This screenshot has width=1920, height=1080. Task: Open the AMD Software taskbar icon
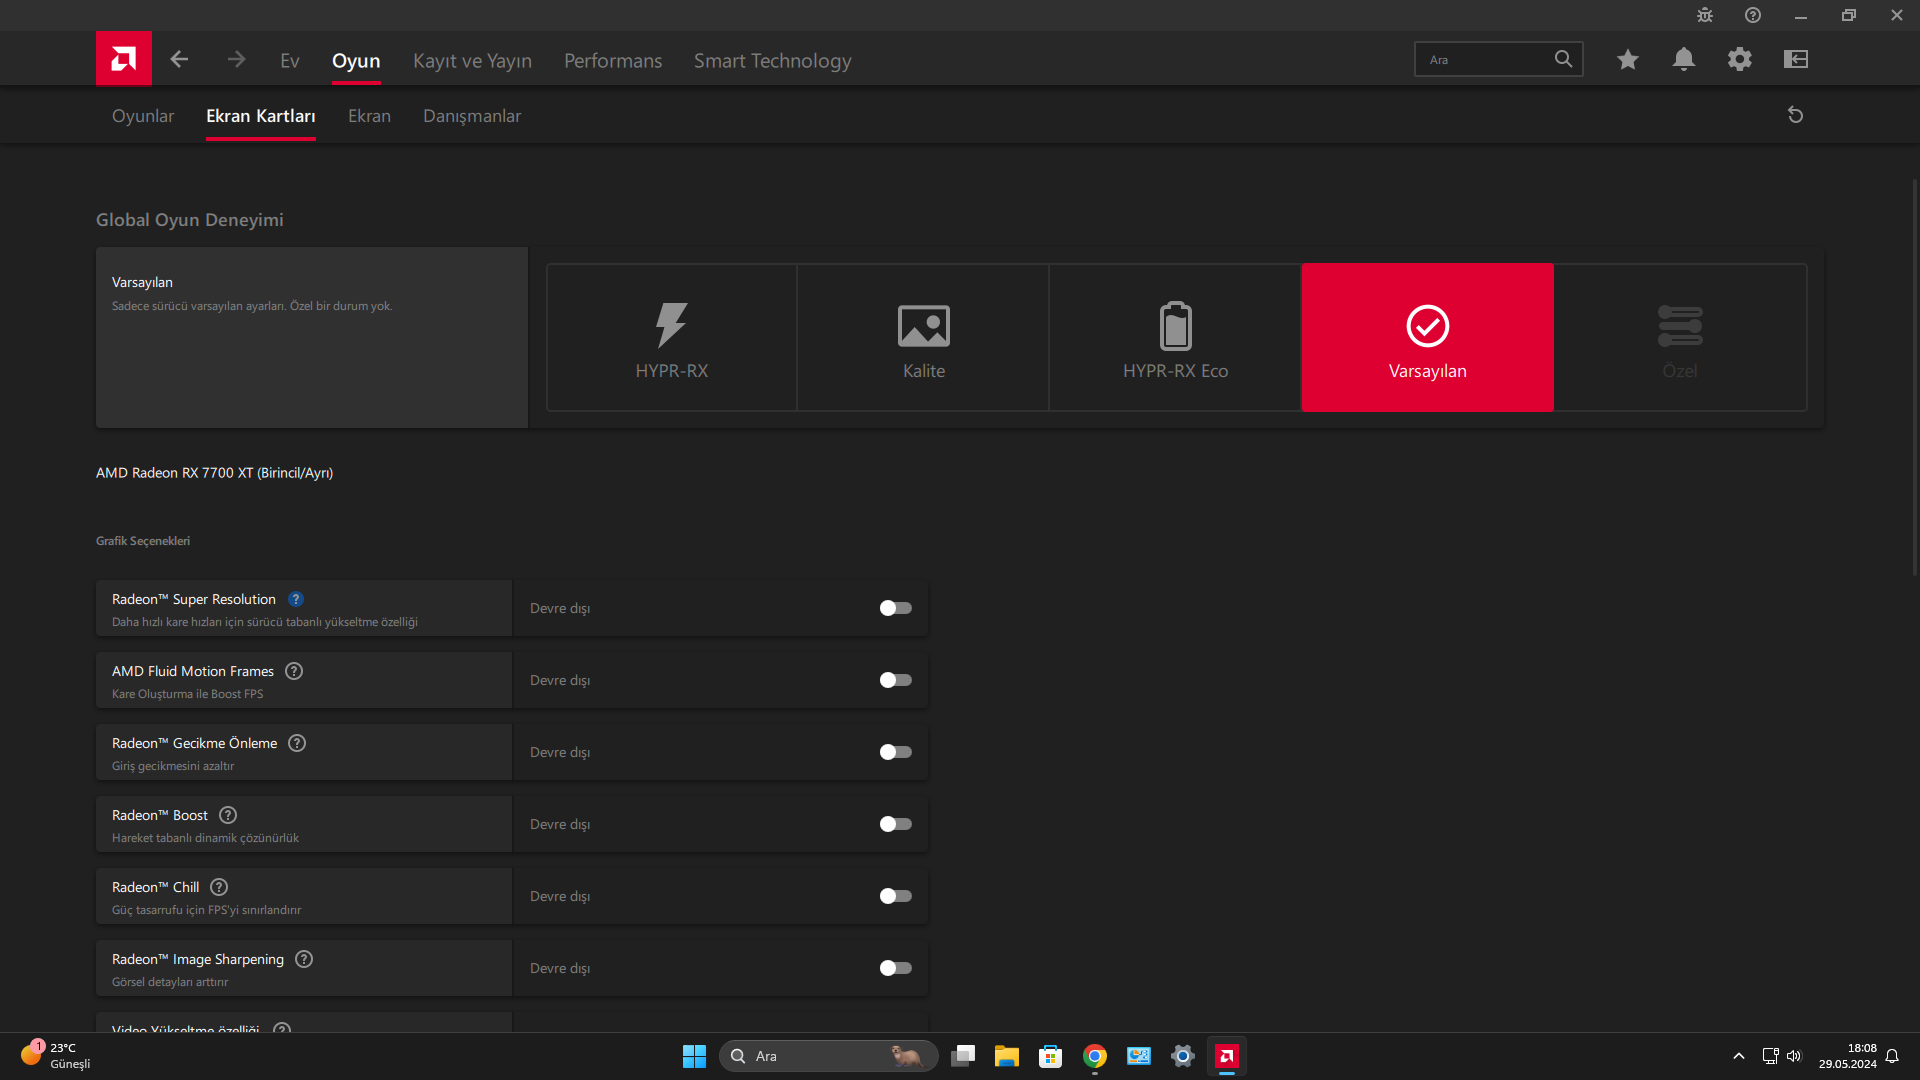coord(1227,1056)
